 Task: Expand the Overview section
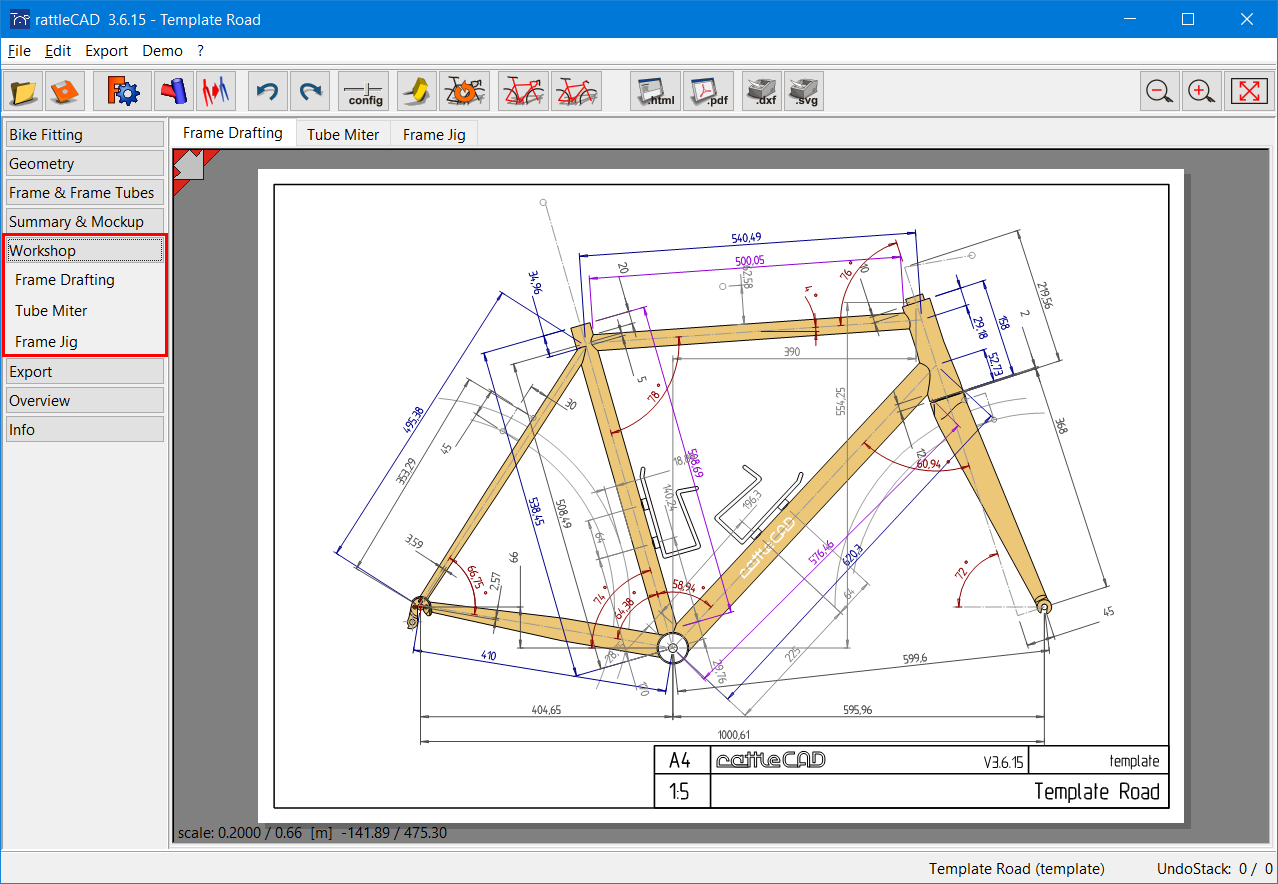[x=84, y=400]
